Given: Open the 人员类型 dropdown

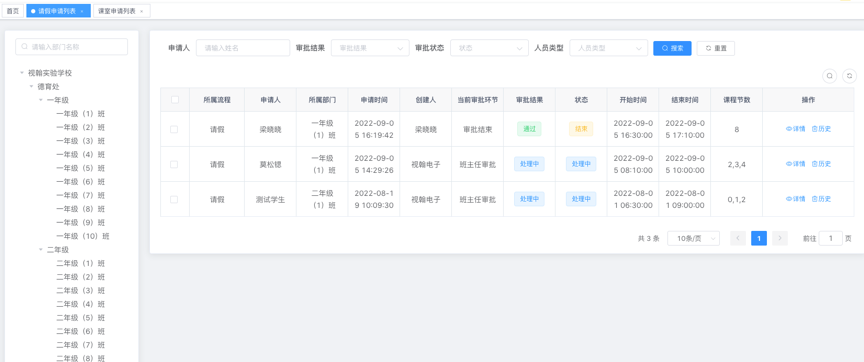Looking at the screenshot, I should pyautogui.click(x=608, y=48).
